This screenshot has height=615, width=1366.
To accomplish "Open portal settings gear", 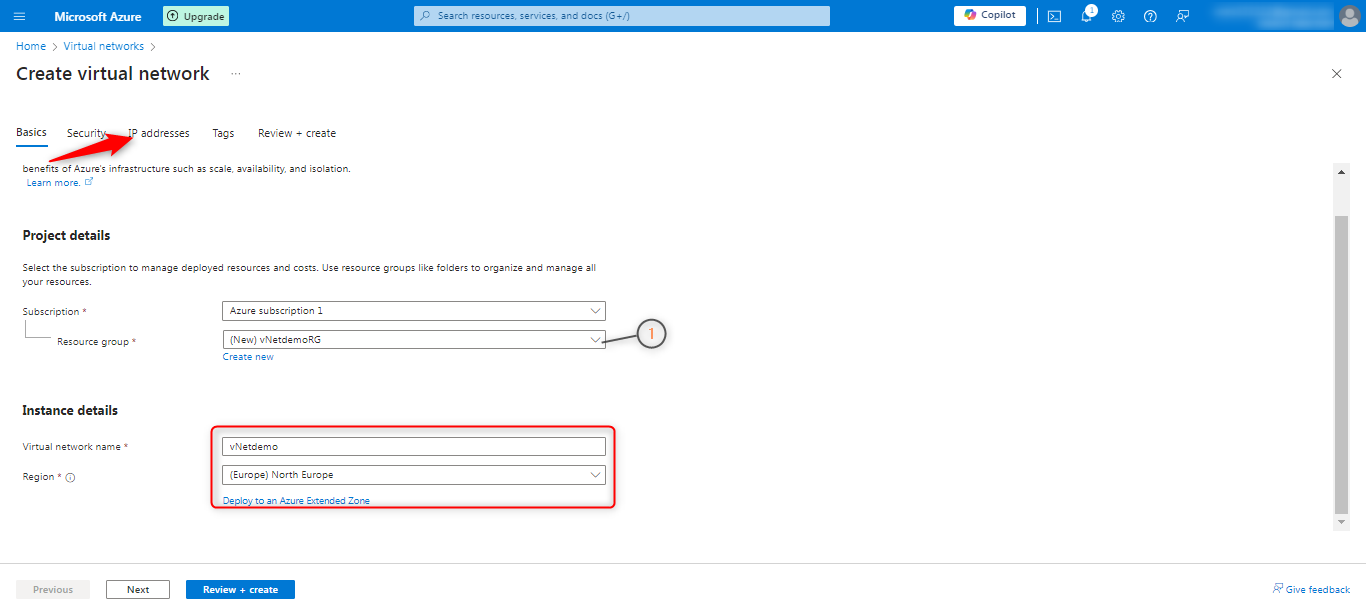I will coord(1118,16).
